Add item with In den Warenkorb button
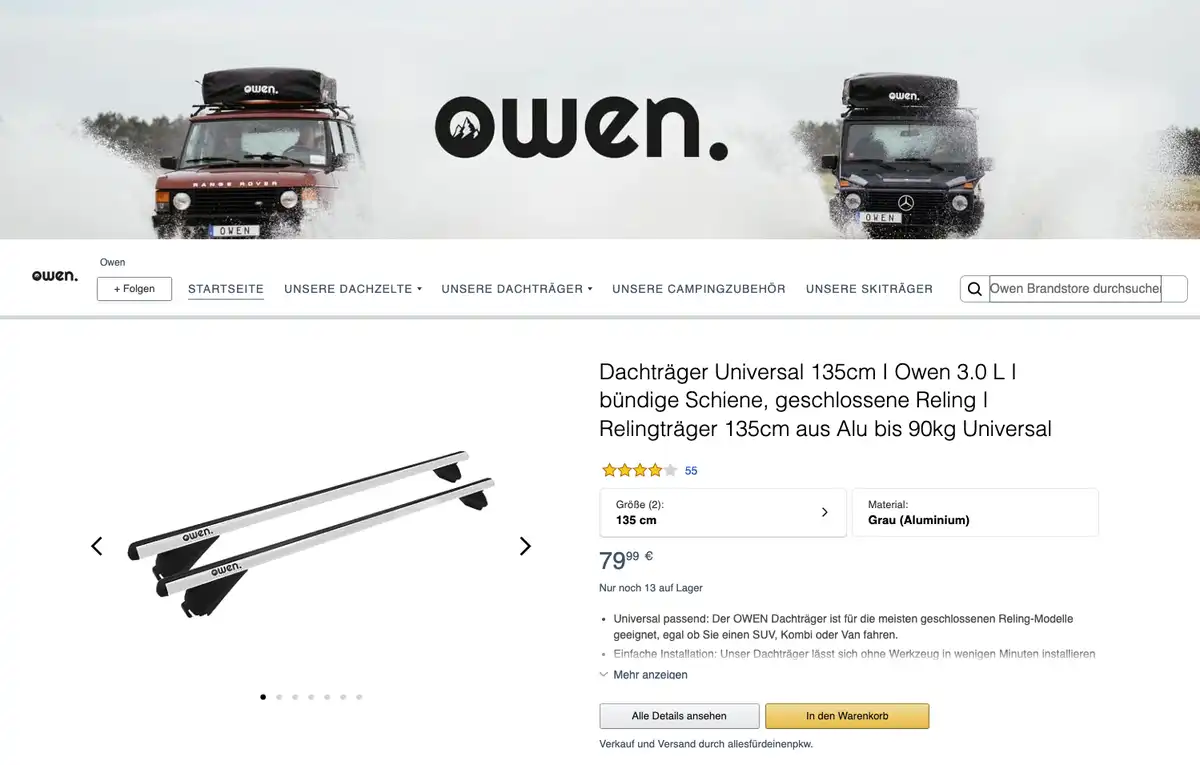The width and height of the screenshot is (1200, 765). (847, 716)
